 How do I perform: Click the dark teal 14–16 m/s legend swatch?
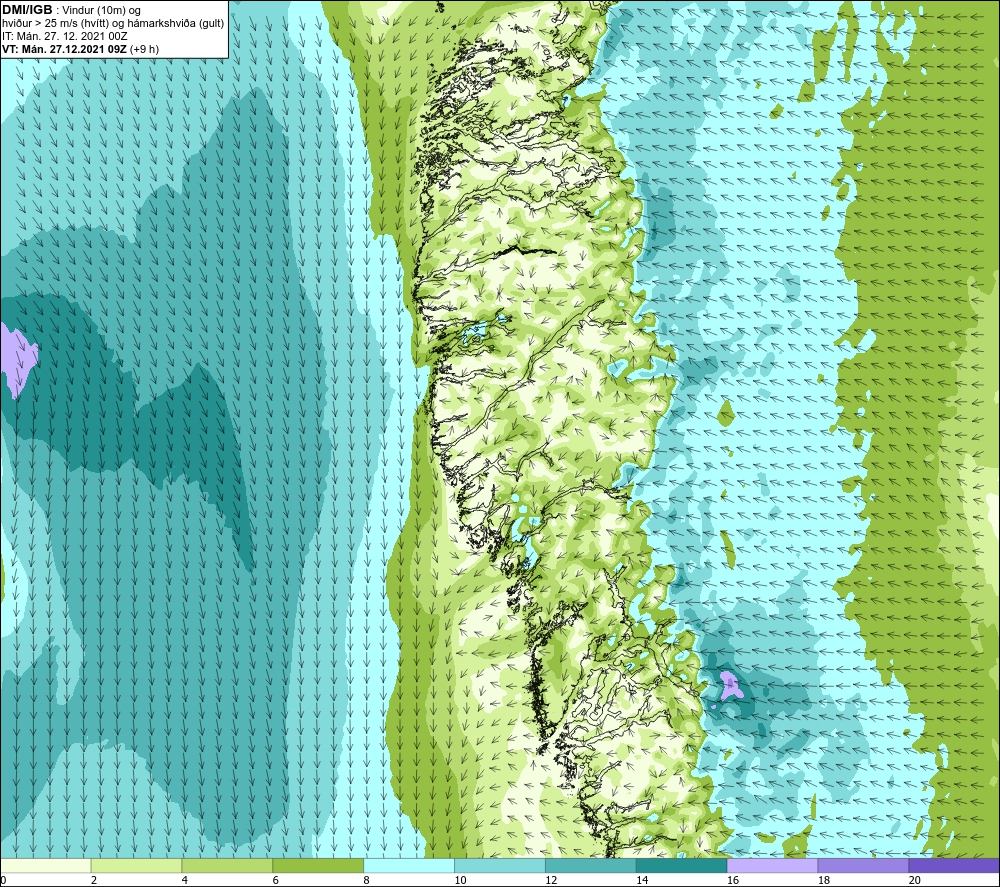(x=681, y=865)
